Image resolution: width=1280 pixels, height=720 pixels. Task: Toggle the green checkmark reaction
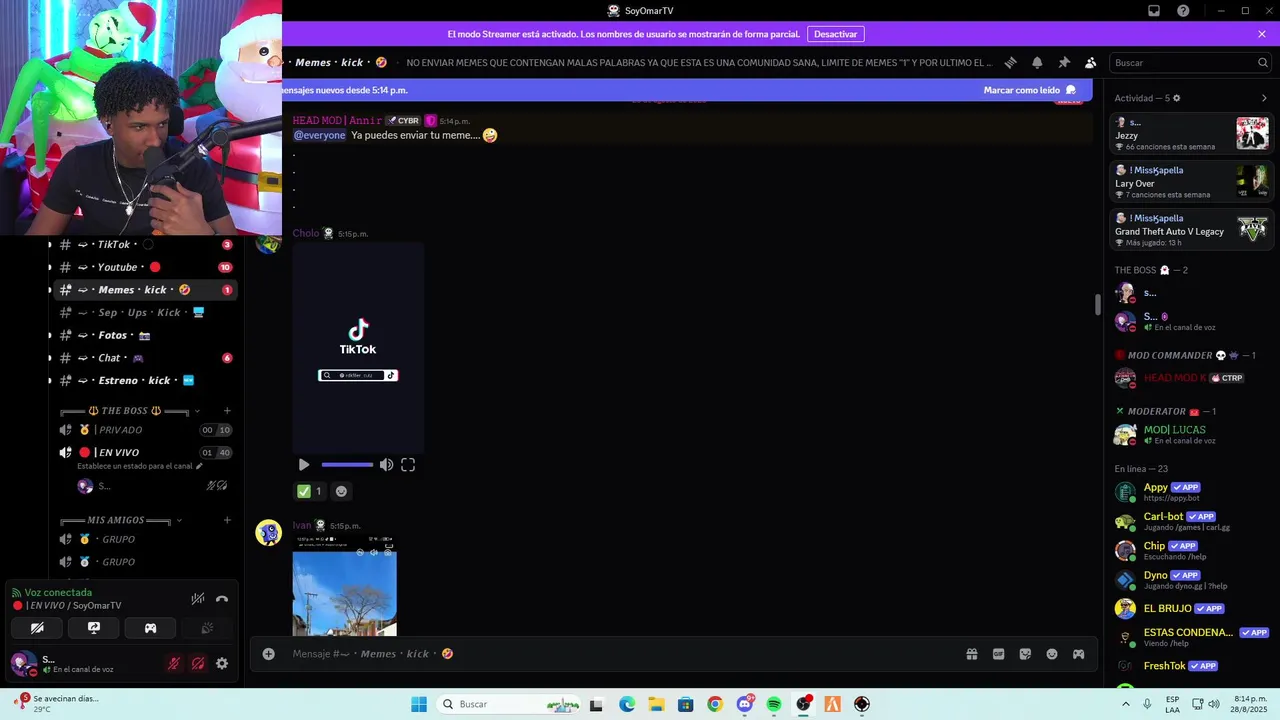click(309, 491)
